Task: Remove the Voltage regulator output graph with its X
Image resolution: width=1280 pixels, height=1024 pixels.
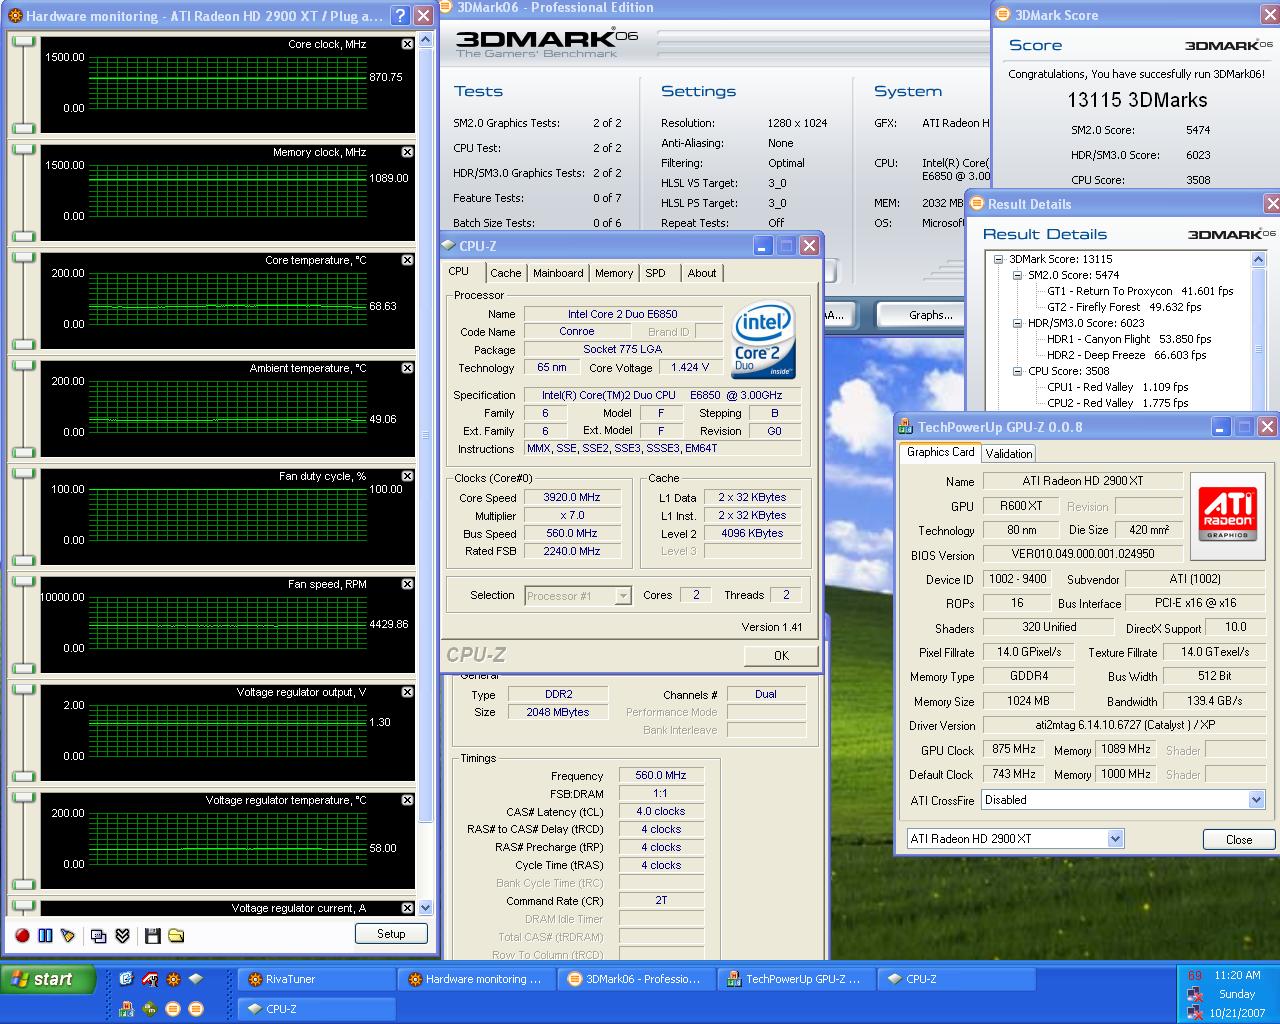Action: tap(407, 692)
